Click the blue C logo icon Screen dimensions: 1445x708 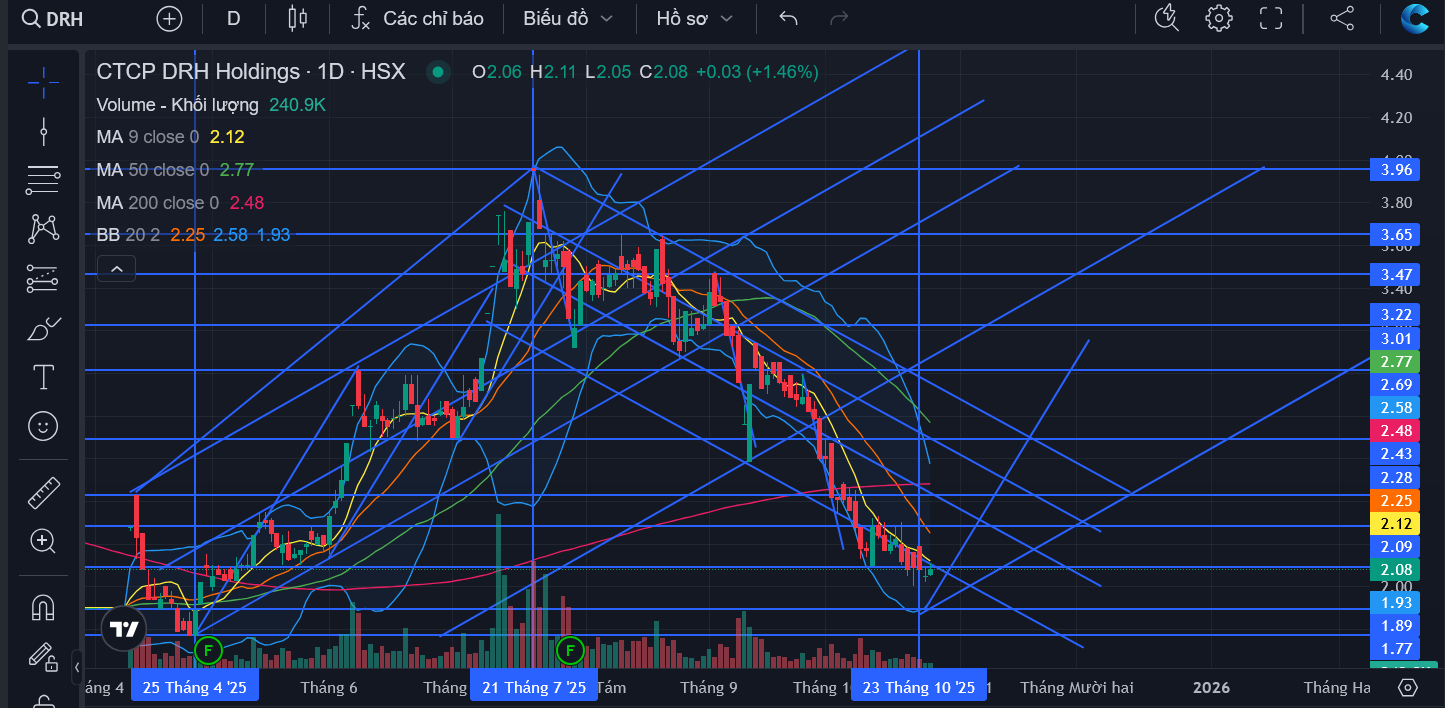1415,18
